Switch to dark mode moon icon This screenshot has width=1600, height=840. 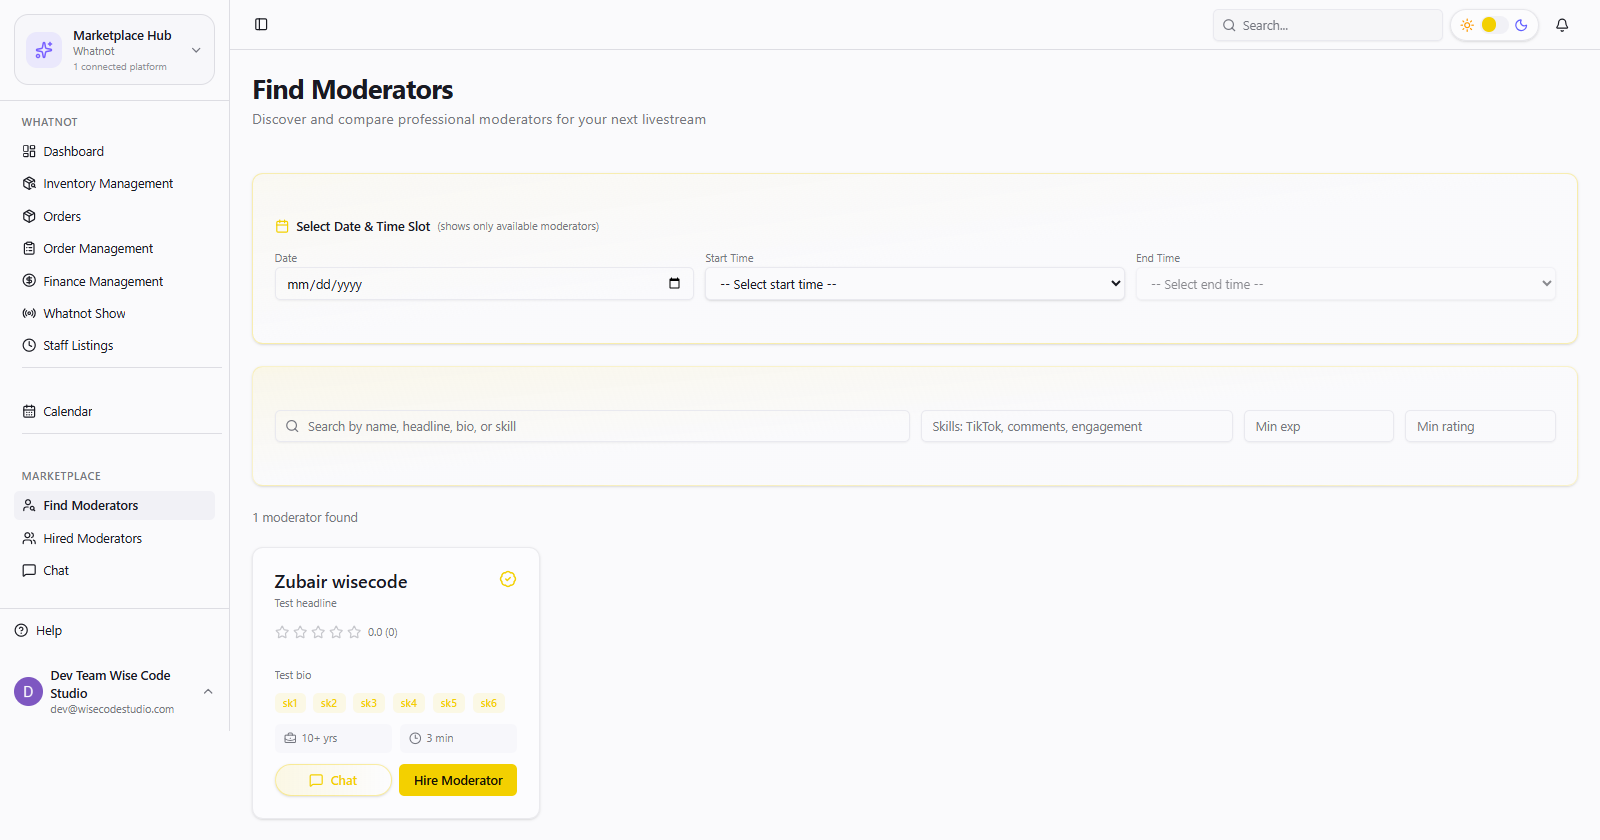pos(1521,25)
